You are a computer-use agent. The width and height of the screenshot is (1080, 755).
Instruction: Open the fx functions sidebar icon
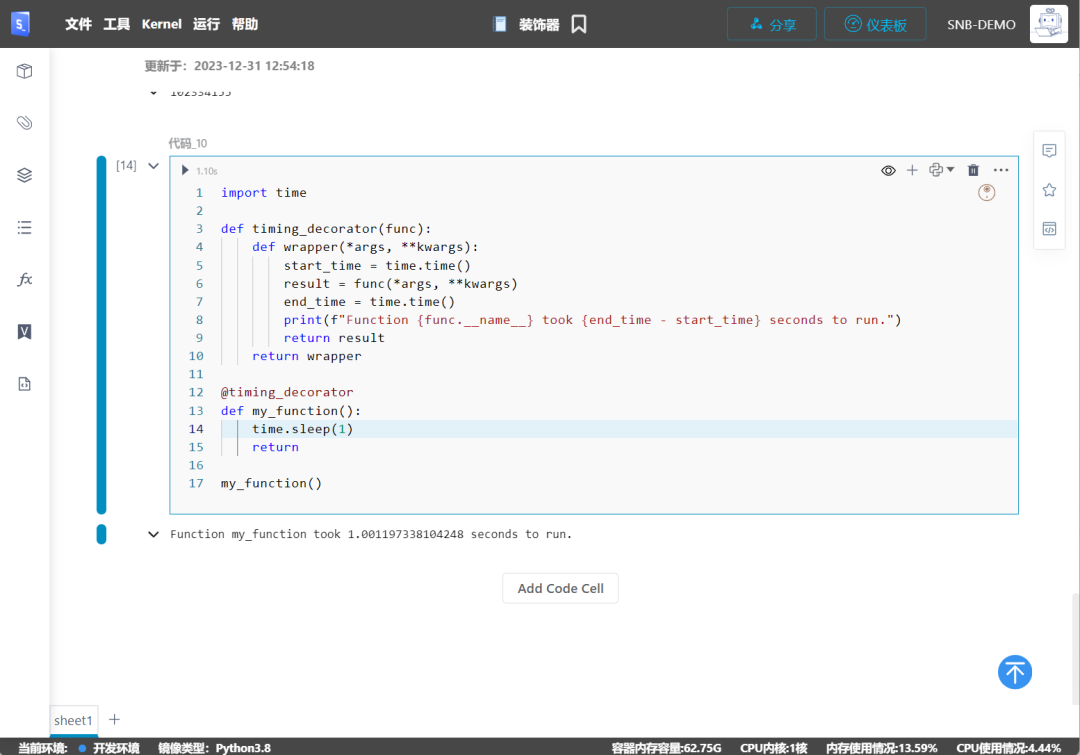(25, 279)
